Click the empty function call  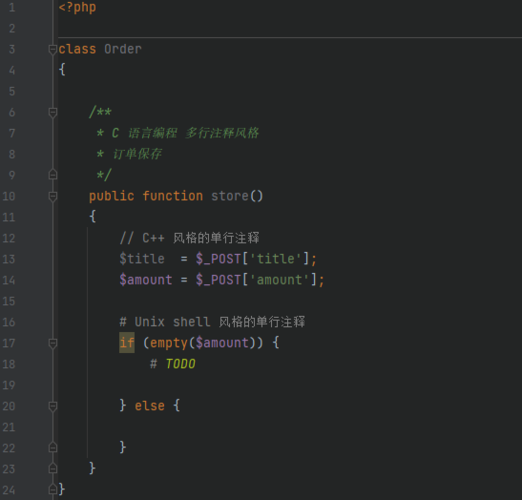pos(169,343)
